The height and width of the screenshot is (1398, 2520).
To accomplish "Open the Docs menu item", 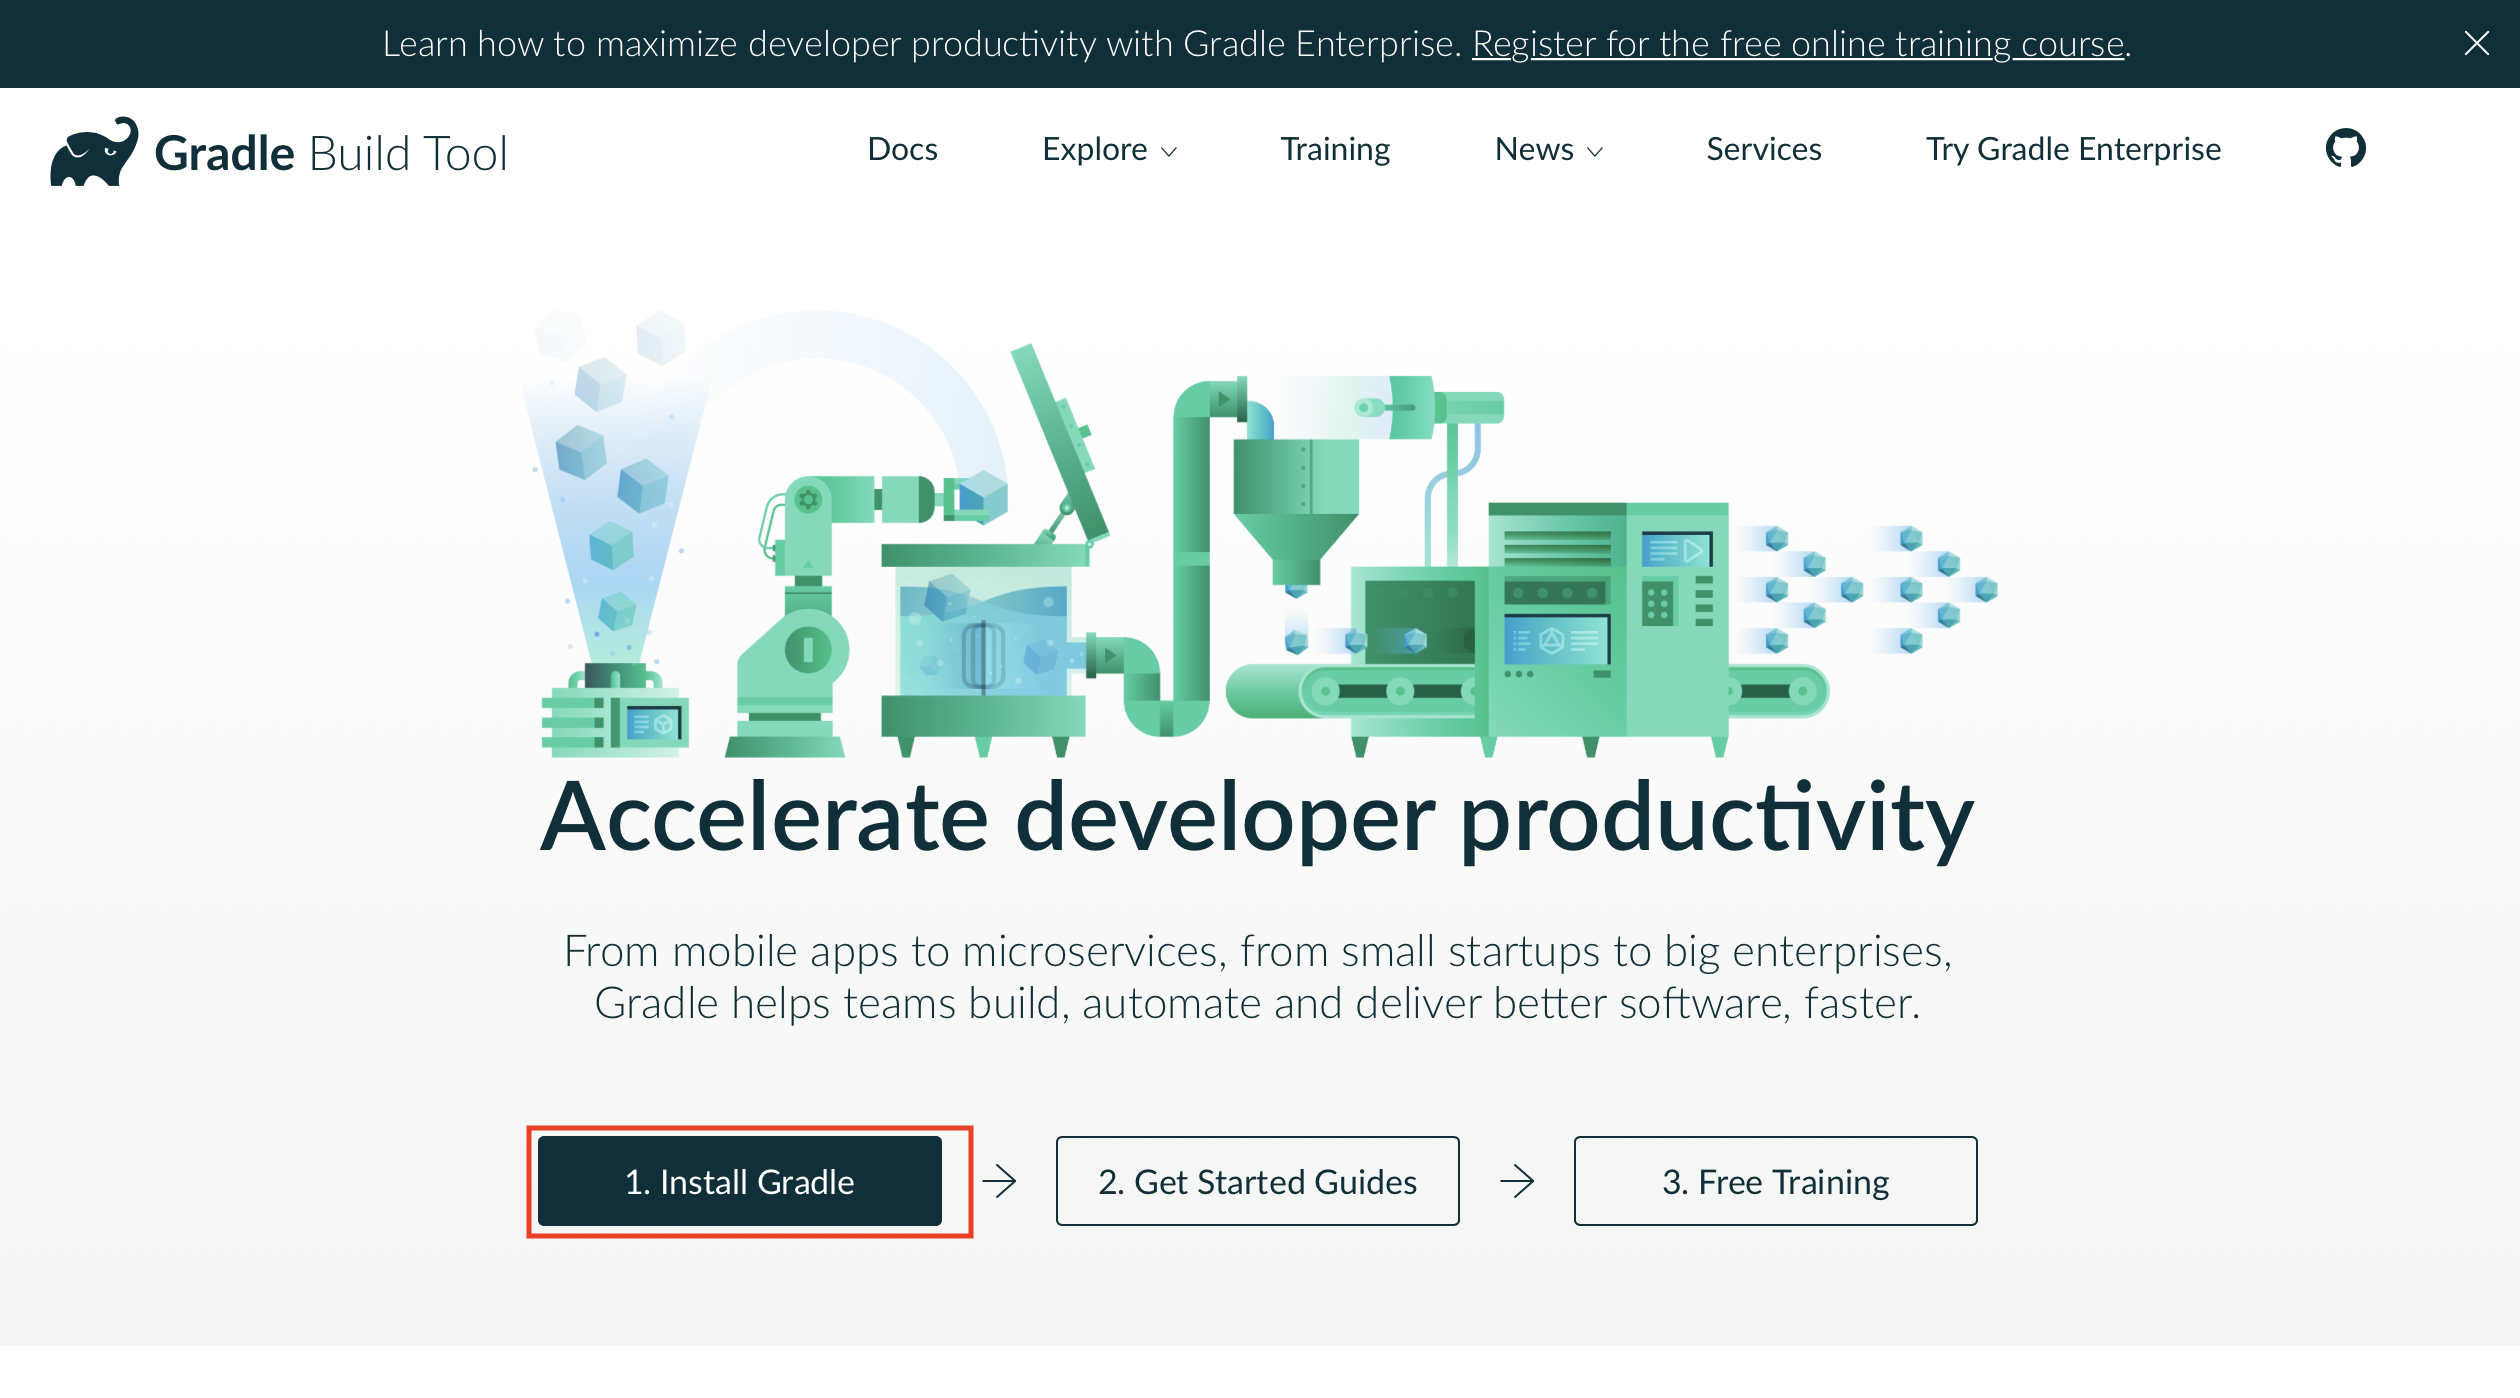I will click(902, 149).
